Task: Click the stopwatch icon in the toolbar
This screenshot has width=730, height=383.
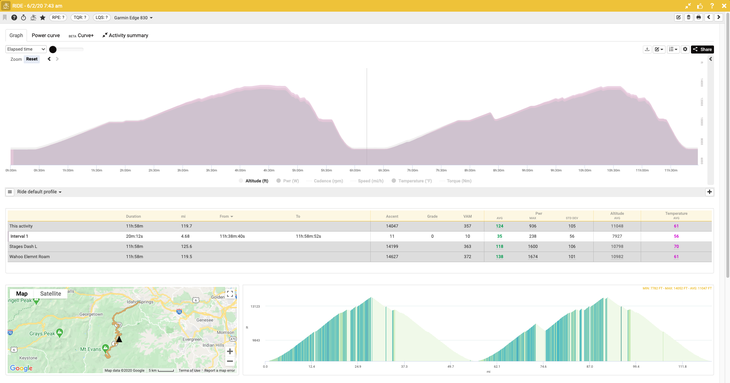Action: tap(24, 18)
